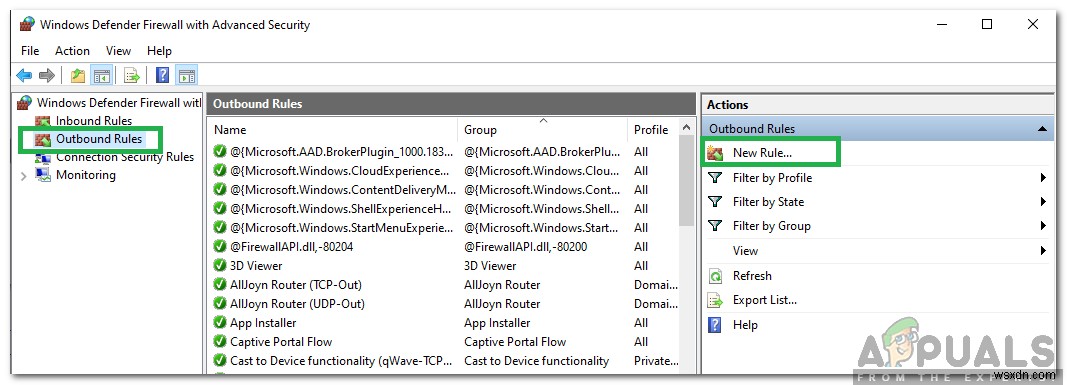Click the Private... profile cell of Cast to Device
The image size is (1067, 385).
[x=656, y=361]
